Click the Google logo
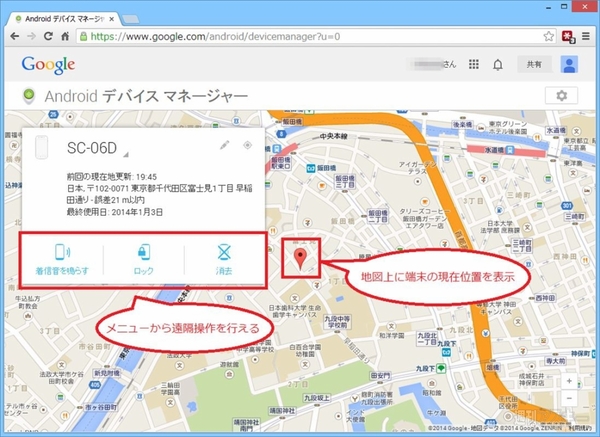The height and width of the screenshot is (437, 600). tap(48, 65)
